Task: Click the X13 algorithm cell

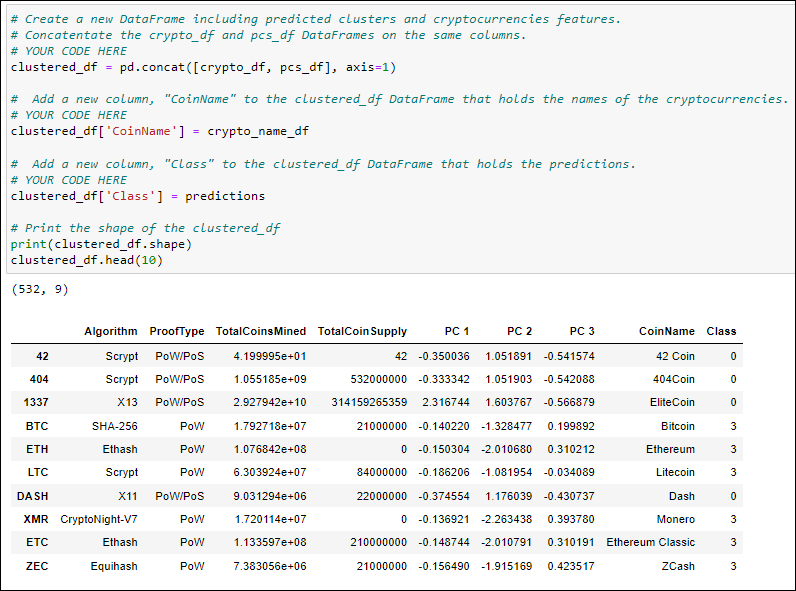Action: (127, 402)
